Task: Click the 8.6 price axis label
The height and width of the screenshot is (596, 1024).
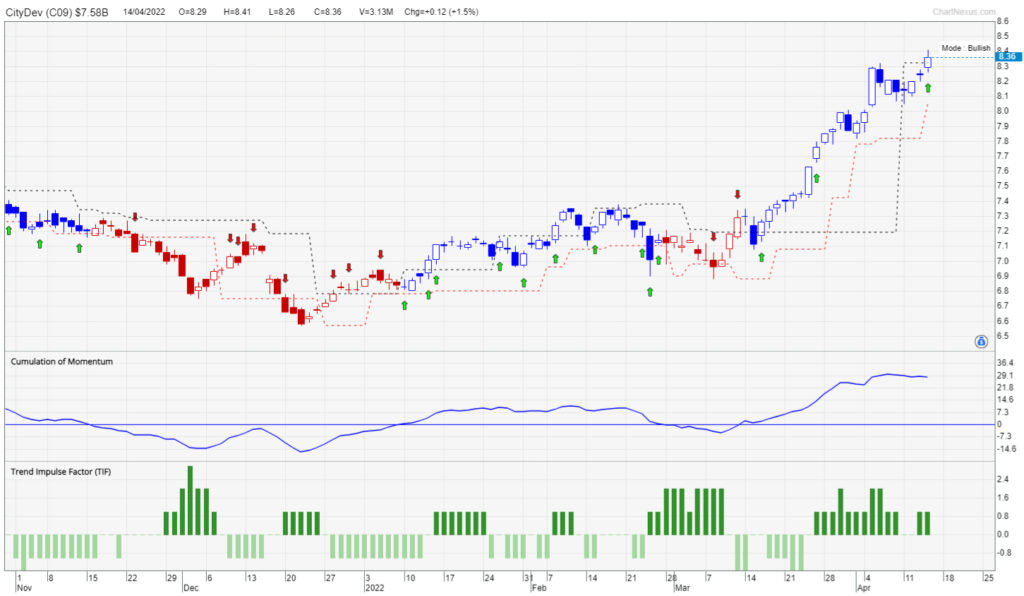Action: tap(1003, 22)
